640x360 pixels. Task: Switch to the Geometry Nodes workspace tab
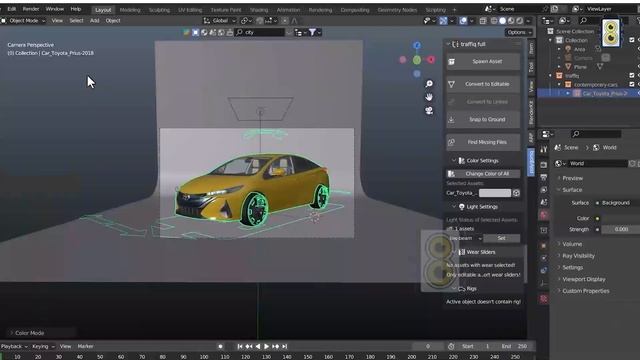click(x=397, y=10)
